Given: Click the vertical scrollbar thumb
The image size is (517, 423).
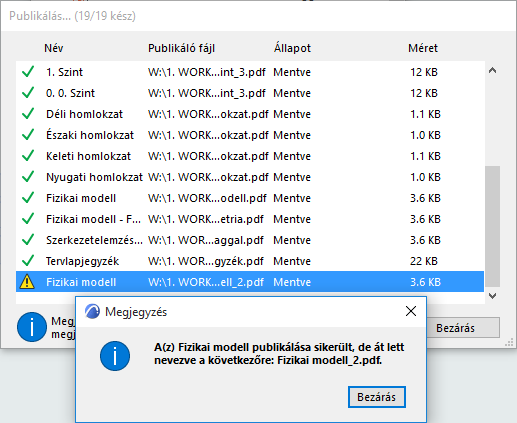Looking at the screenshot, I should 492,226.
